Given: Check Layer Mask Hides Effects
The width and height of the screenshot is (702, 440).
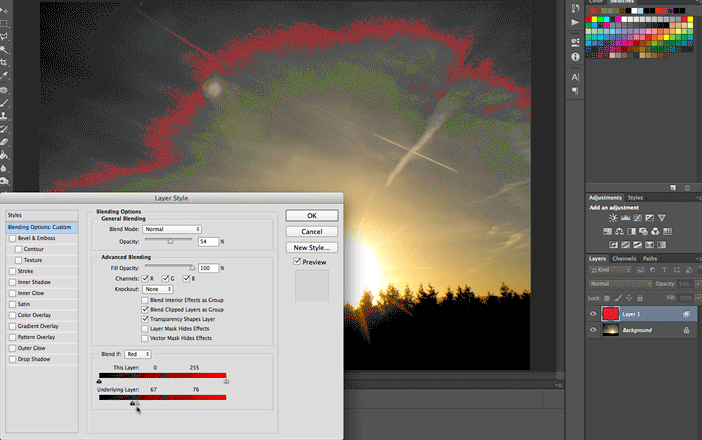Looking at the screenshot, I should [x=145, y=329].
